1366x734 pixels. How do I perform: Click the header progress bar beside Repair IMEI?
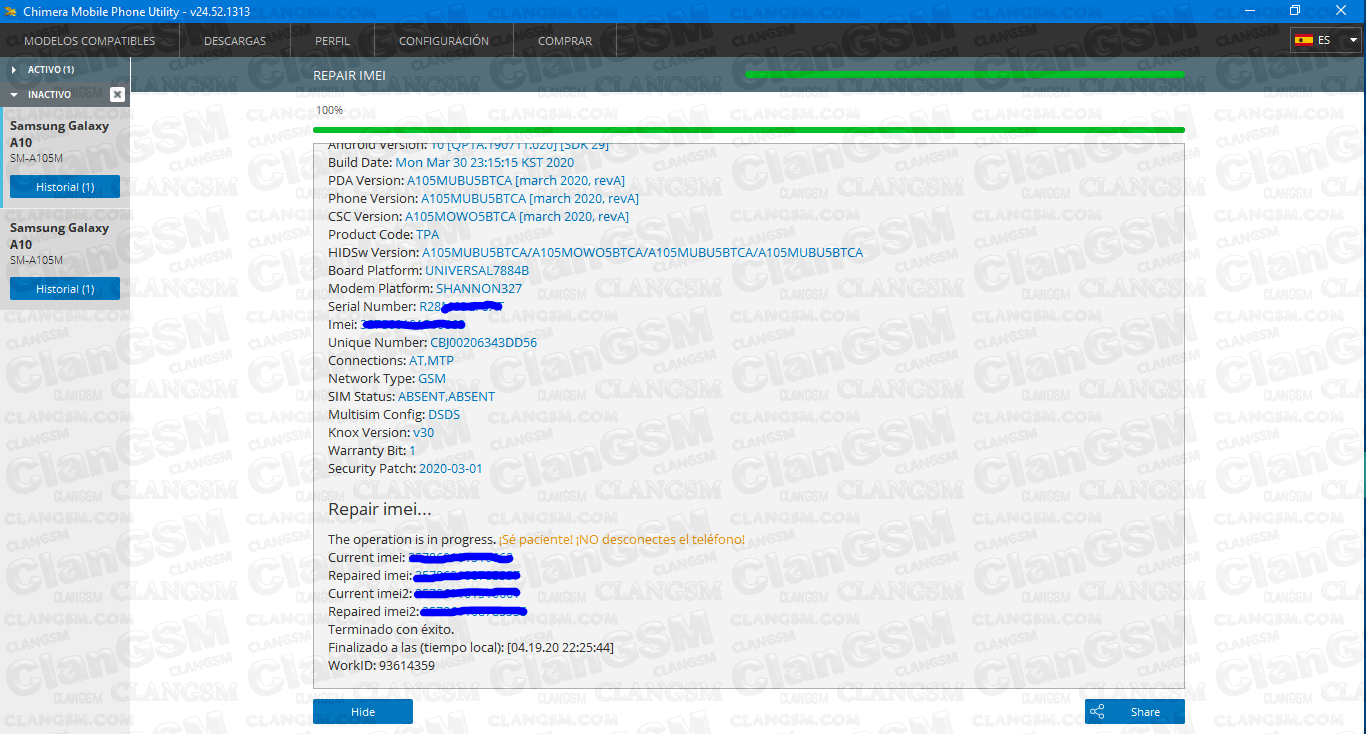coord(965,74)
